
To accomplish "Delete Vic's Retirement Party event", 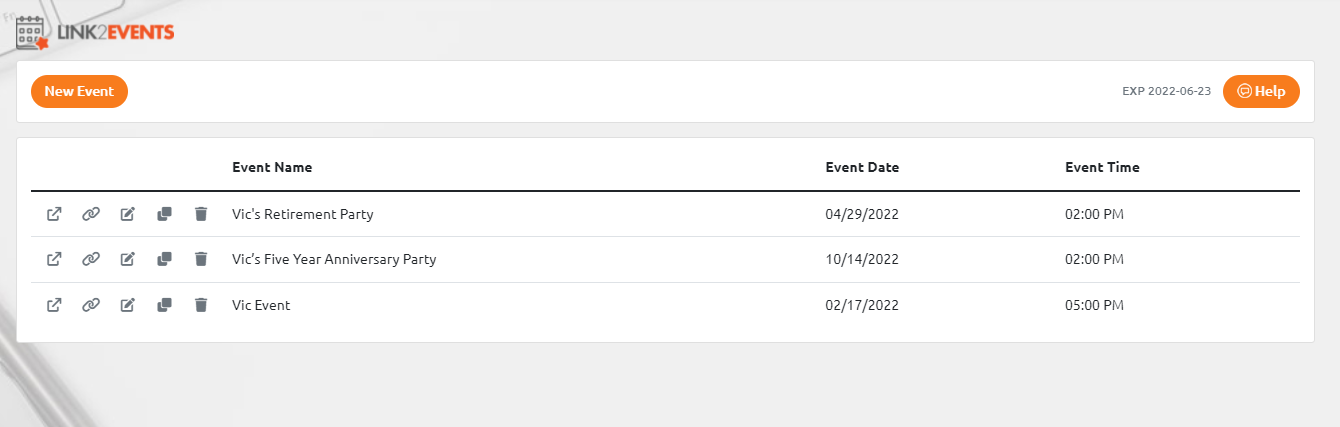I will tap(201, 214).
